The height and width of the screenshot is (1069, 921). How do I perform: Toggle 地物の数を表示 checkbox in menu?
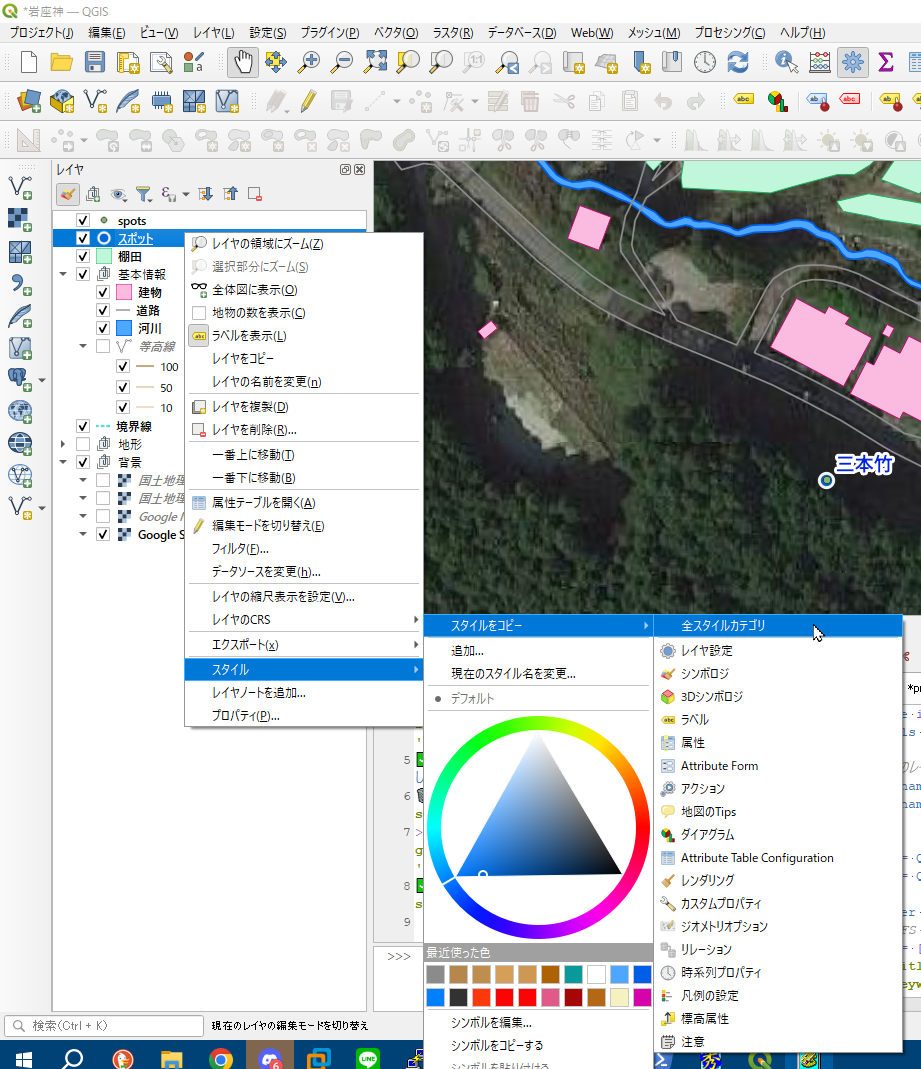199,313
